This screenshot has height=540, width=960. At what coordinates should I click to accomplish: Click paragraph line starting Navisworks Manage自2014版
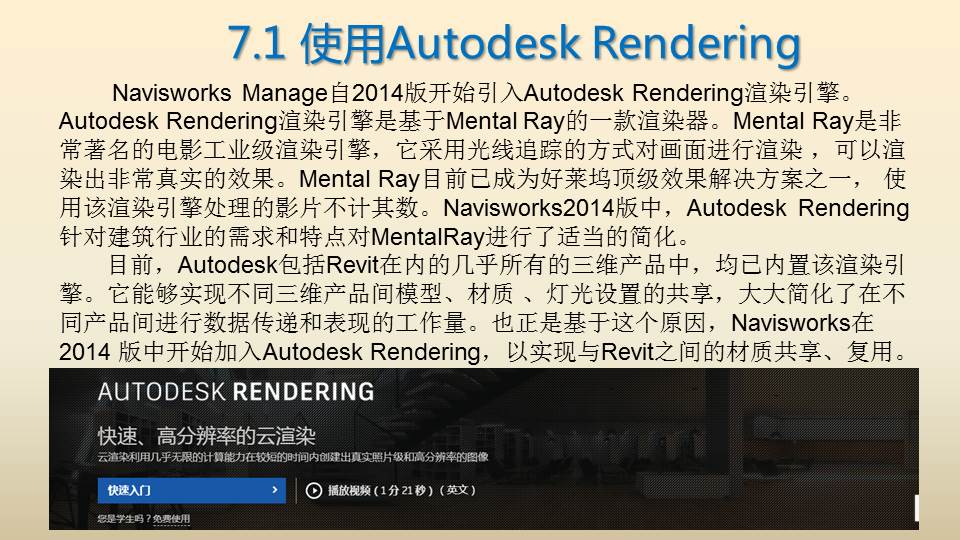click(x=483, y=93)
